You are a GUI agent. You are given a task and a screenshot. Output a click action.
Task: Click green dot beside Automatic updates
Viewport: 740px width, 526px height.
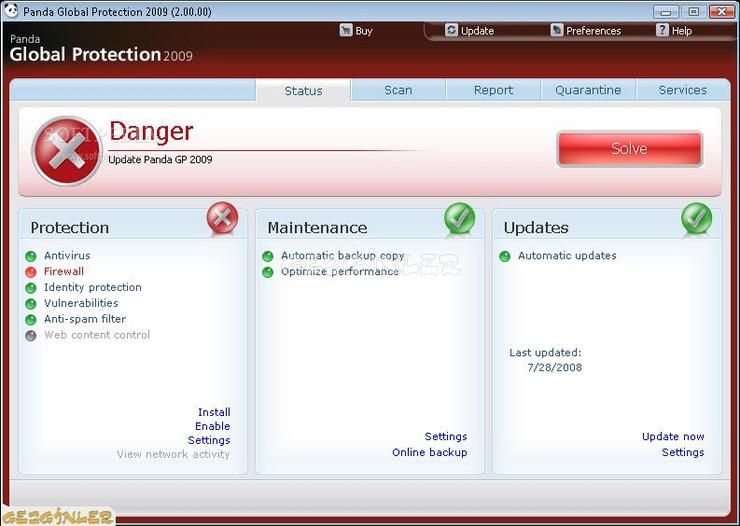pyautogui.click(x=505, y=256)
